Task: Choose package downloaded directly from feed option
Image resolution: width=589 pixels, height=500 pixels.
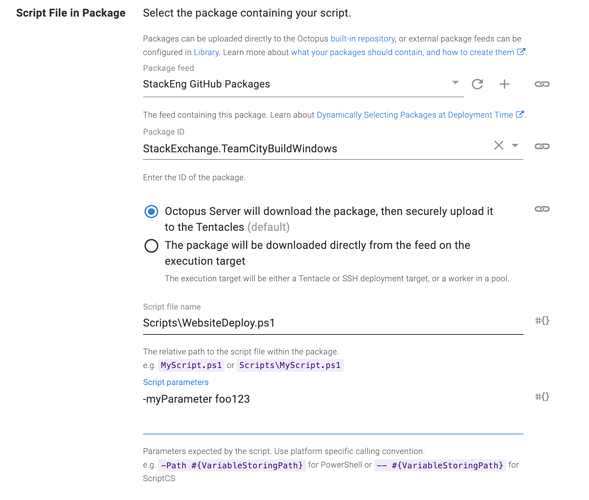Action: (151, 246)
